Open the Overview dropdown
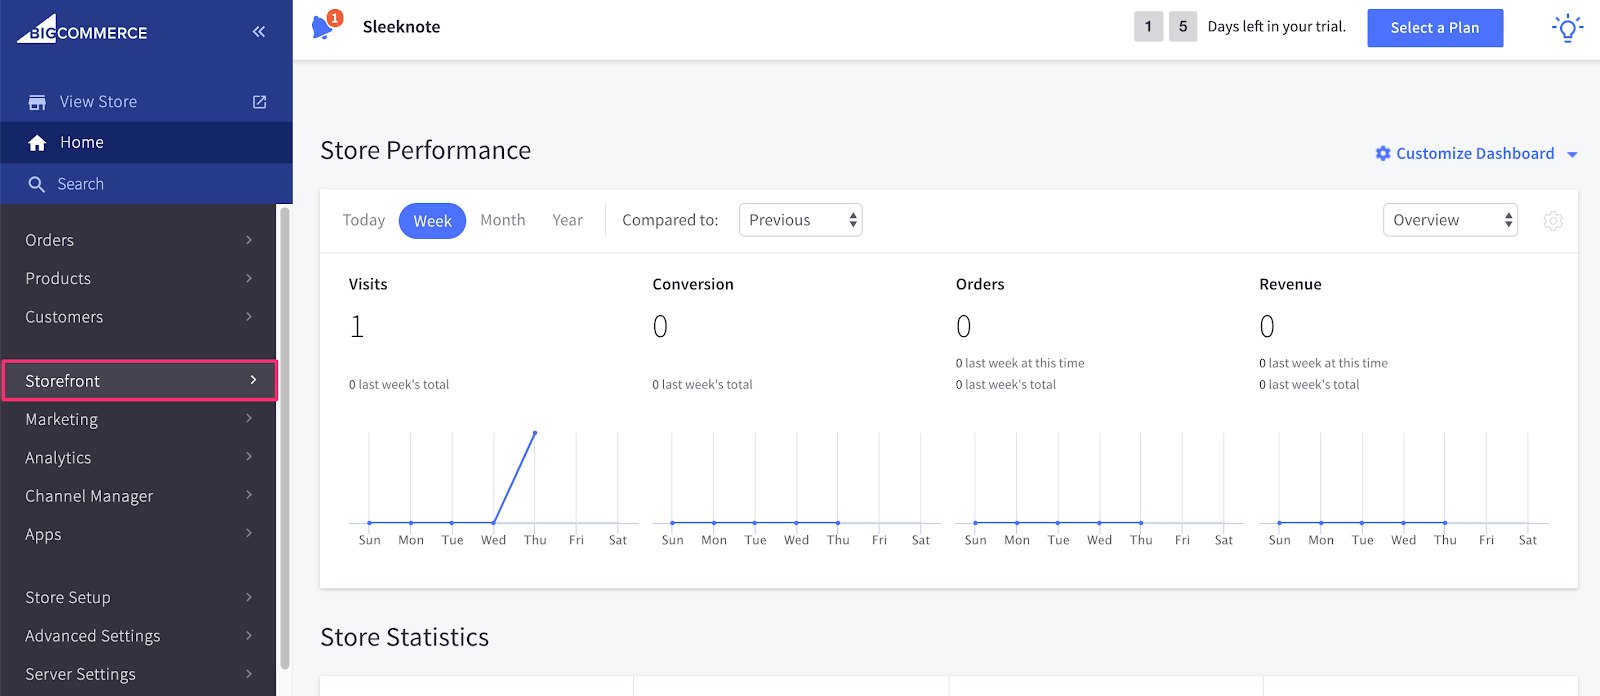The width and height of the screenshot is (1600, 696). click(x=1450, y=220)
